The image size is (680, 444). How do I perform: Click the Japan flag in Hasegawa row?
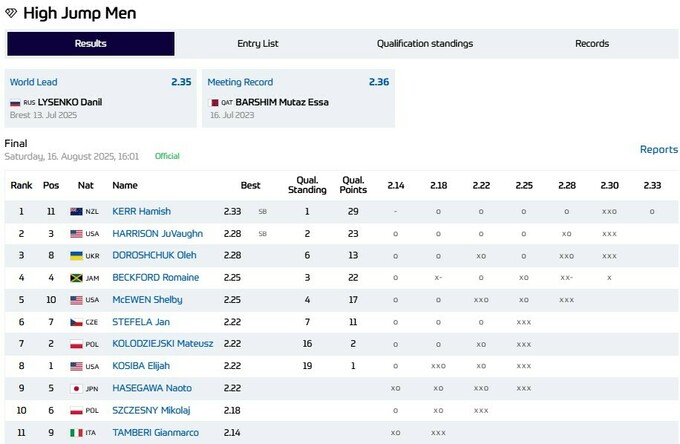click(76, 388)
